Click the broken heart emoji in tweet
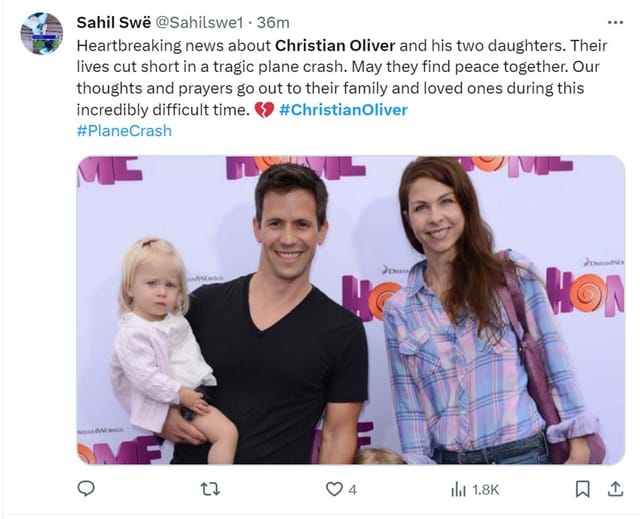Viewport: 640px width, 519px height. pyautogui.click(x=264, y=110)
